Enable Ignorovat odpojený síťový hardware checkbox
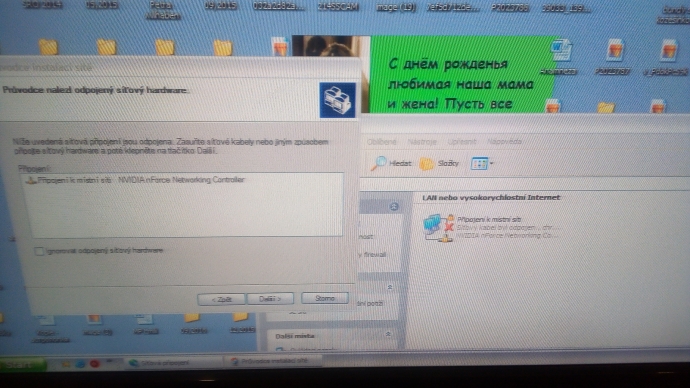690x388 pixels. pos(39,251)
